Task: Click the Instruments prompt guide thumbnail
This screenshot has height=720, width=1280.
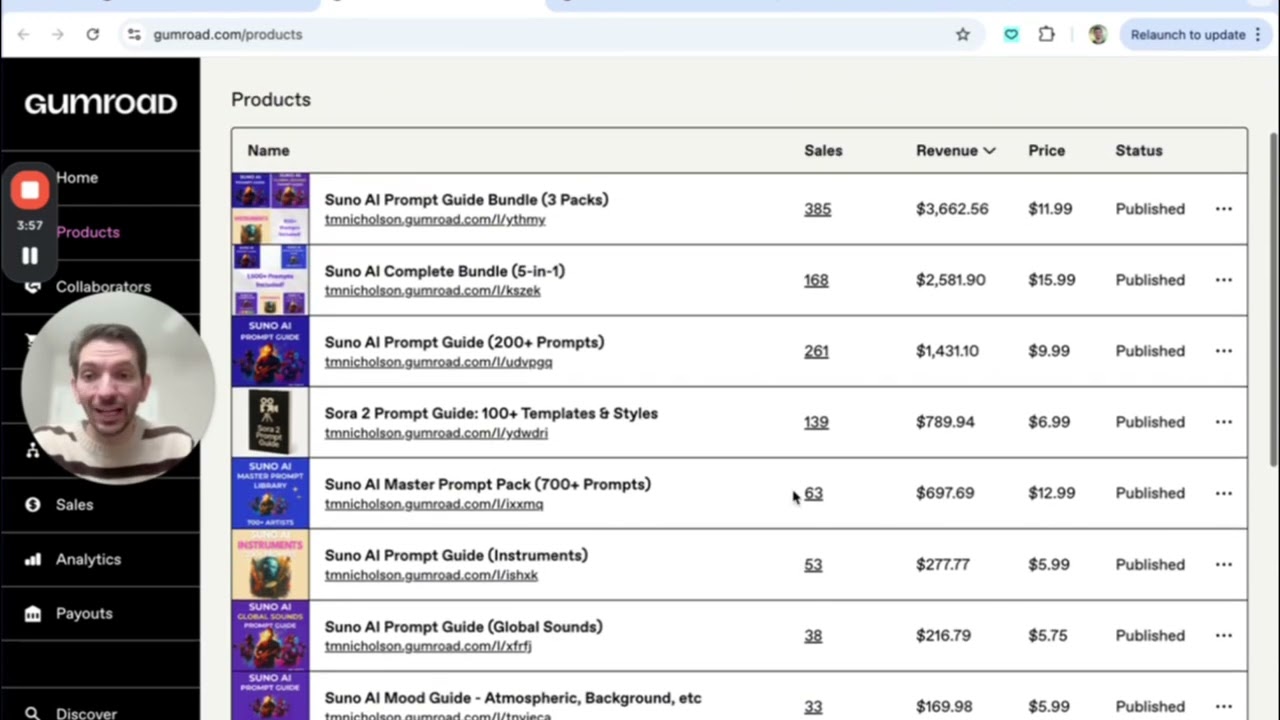Action: (271, 564)
